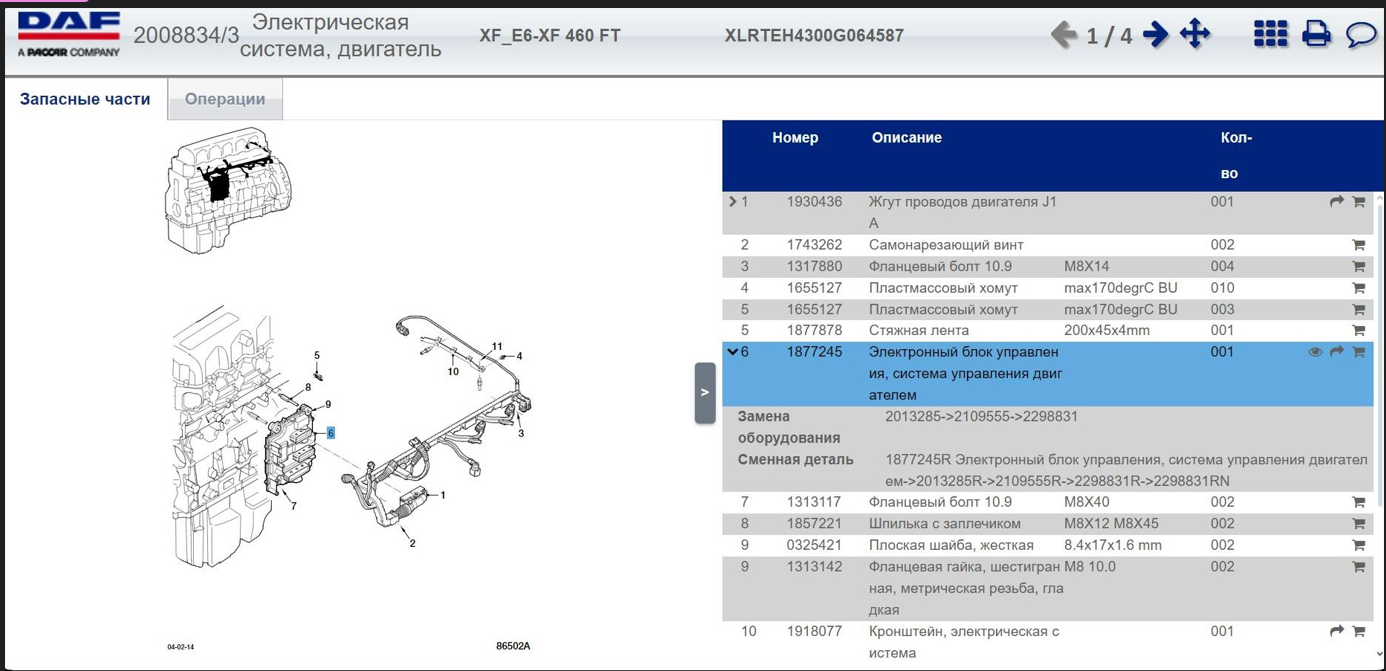Click callout 11 on the diagram
The height and width of the screenshot is (671, 1386).
pos(497,347)
